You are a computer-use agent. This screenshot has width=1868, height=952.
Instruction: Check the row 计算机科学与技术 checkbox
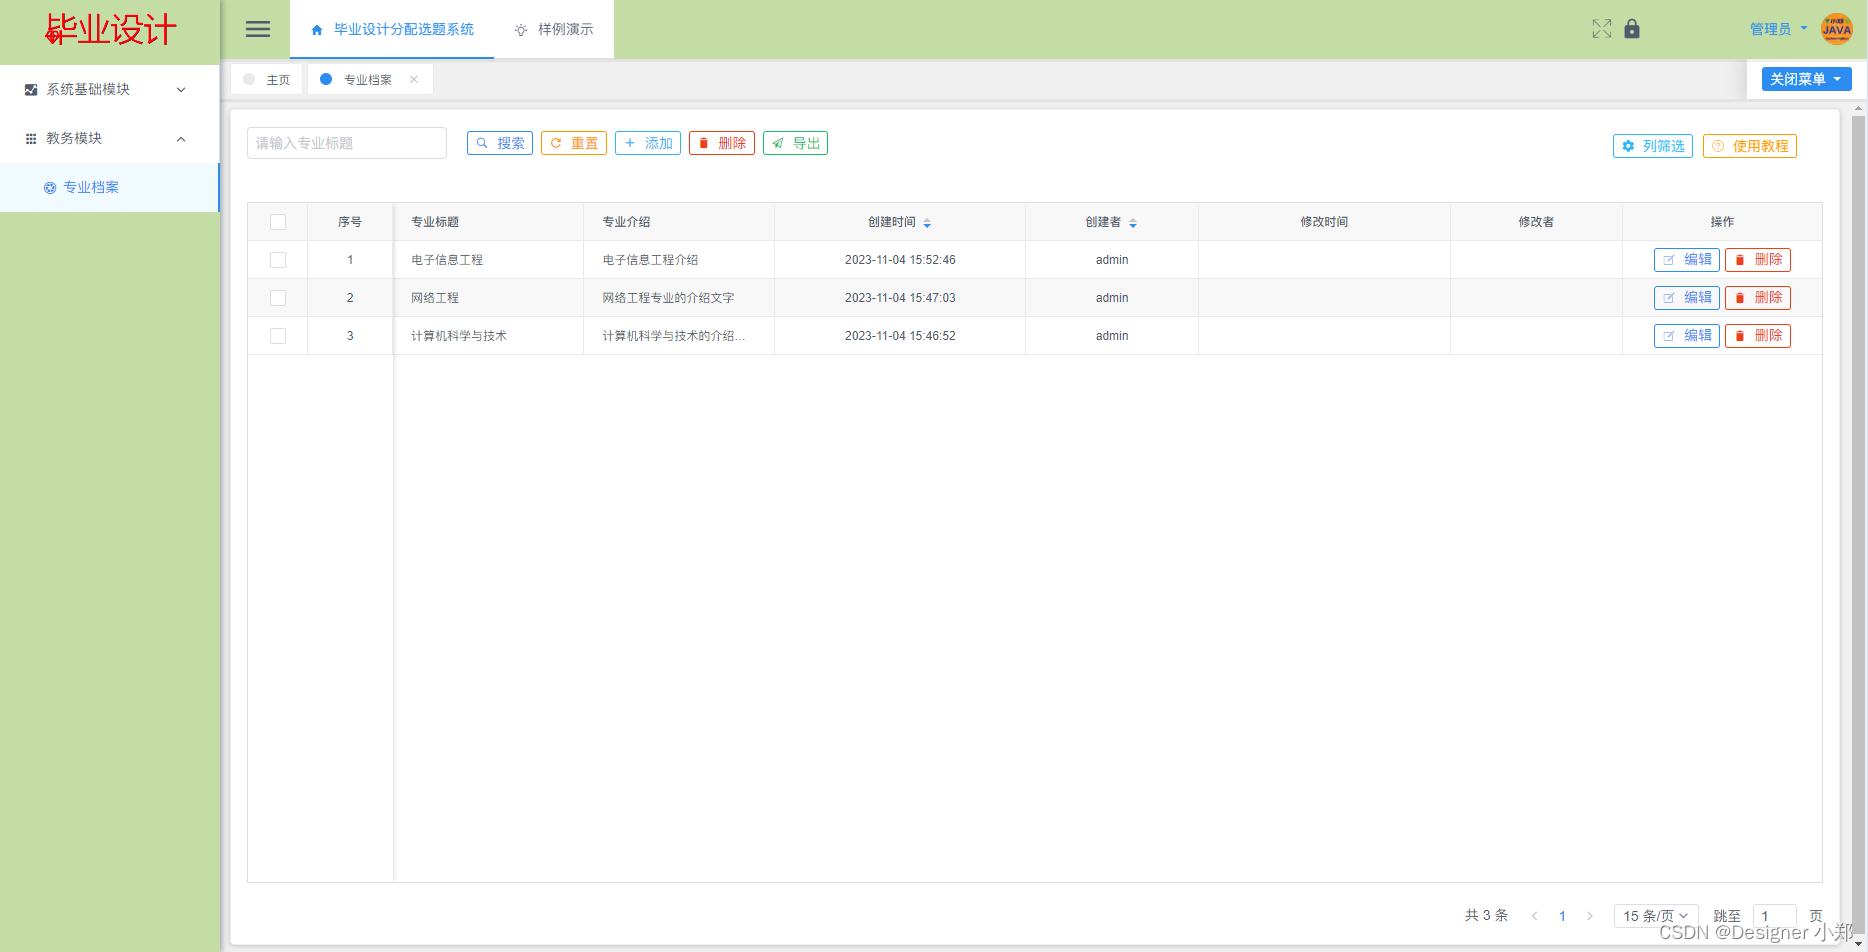click(278, 336)
